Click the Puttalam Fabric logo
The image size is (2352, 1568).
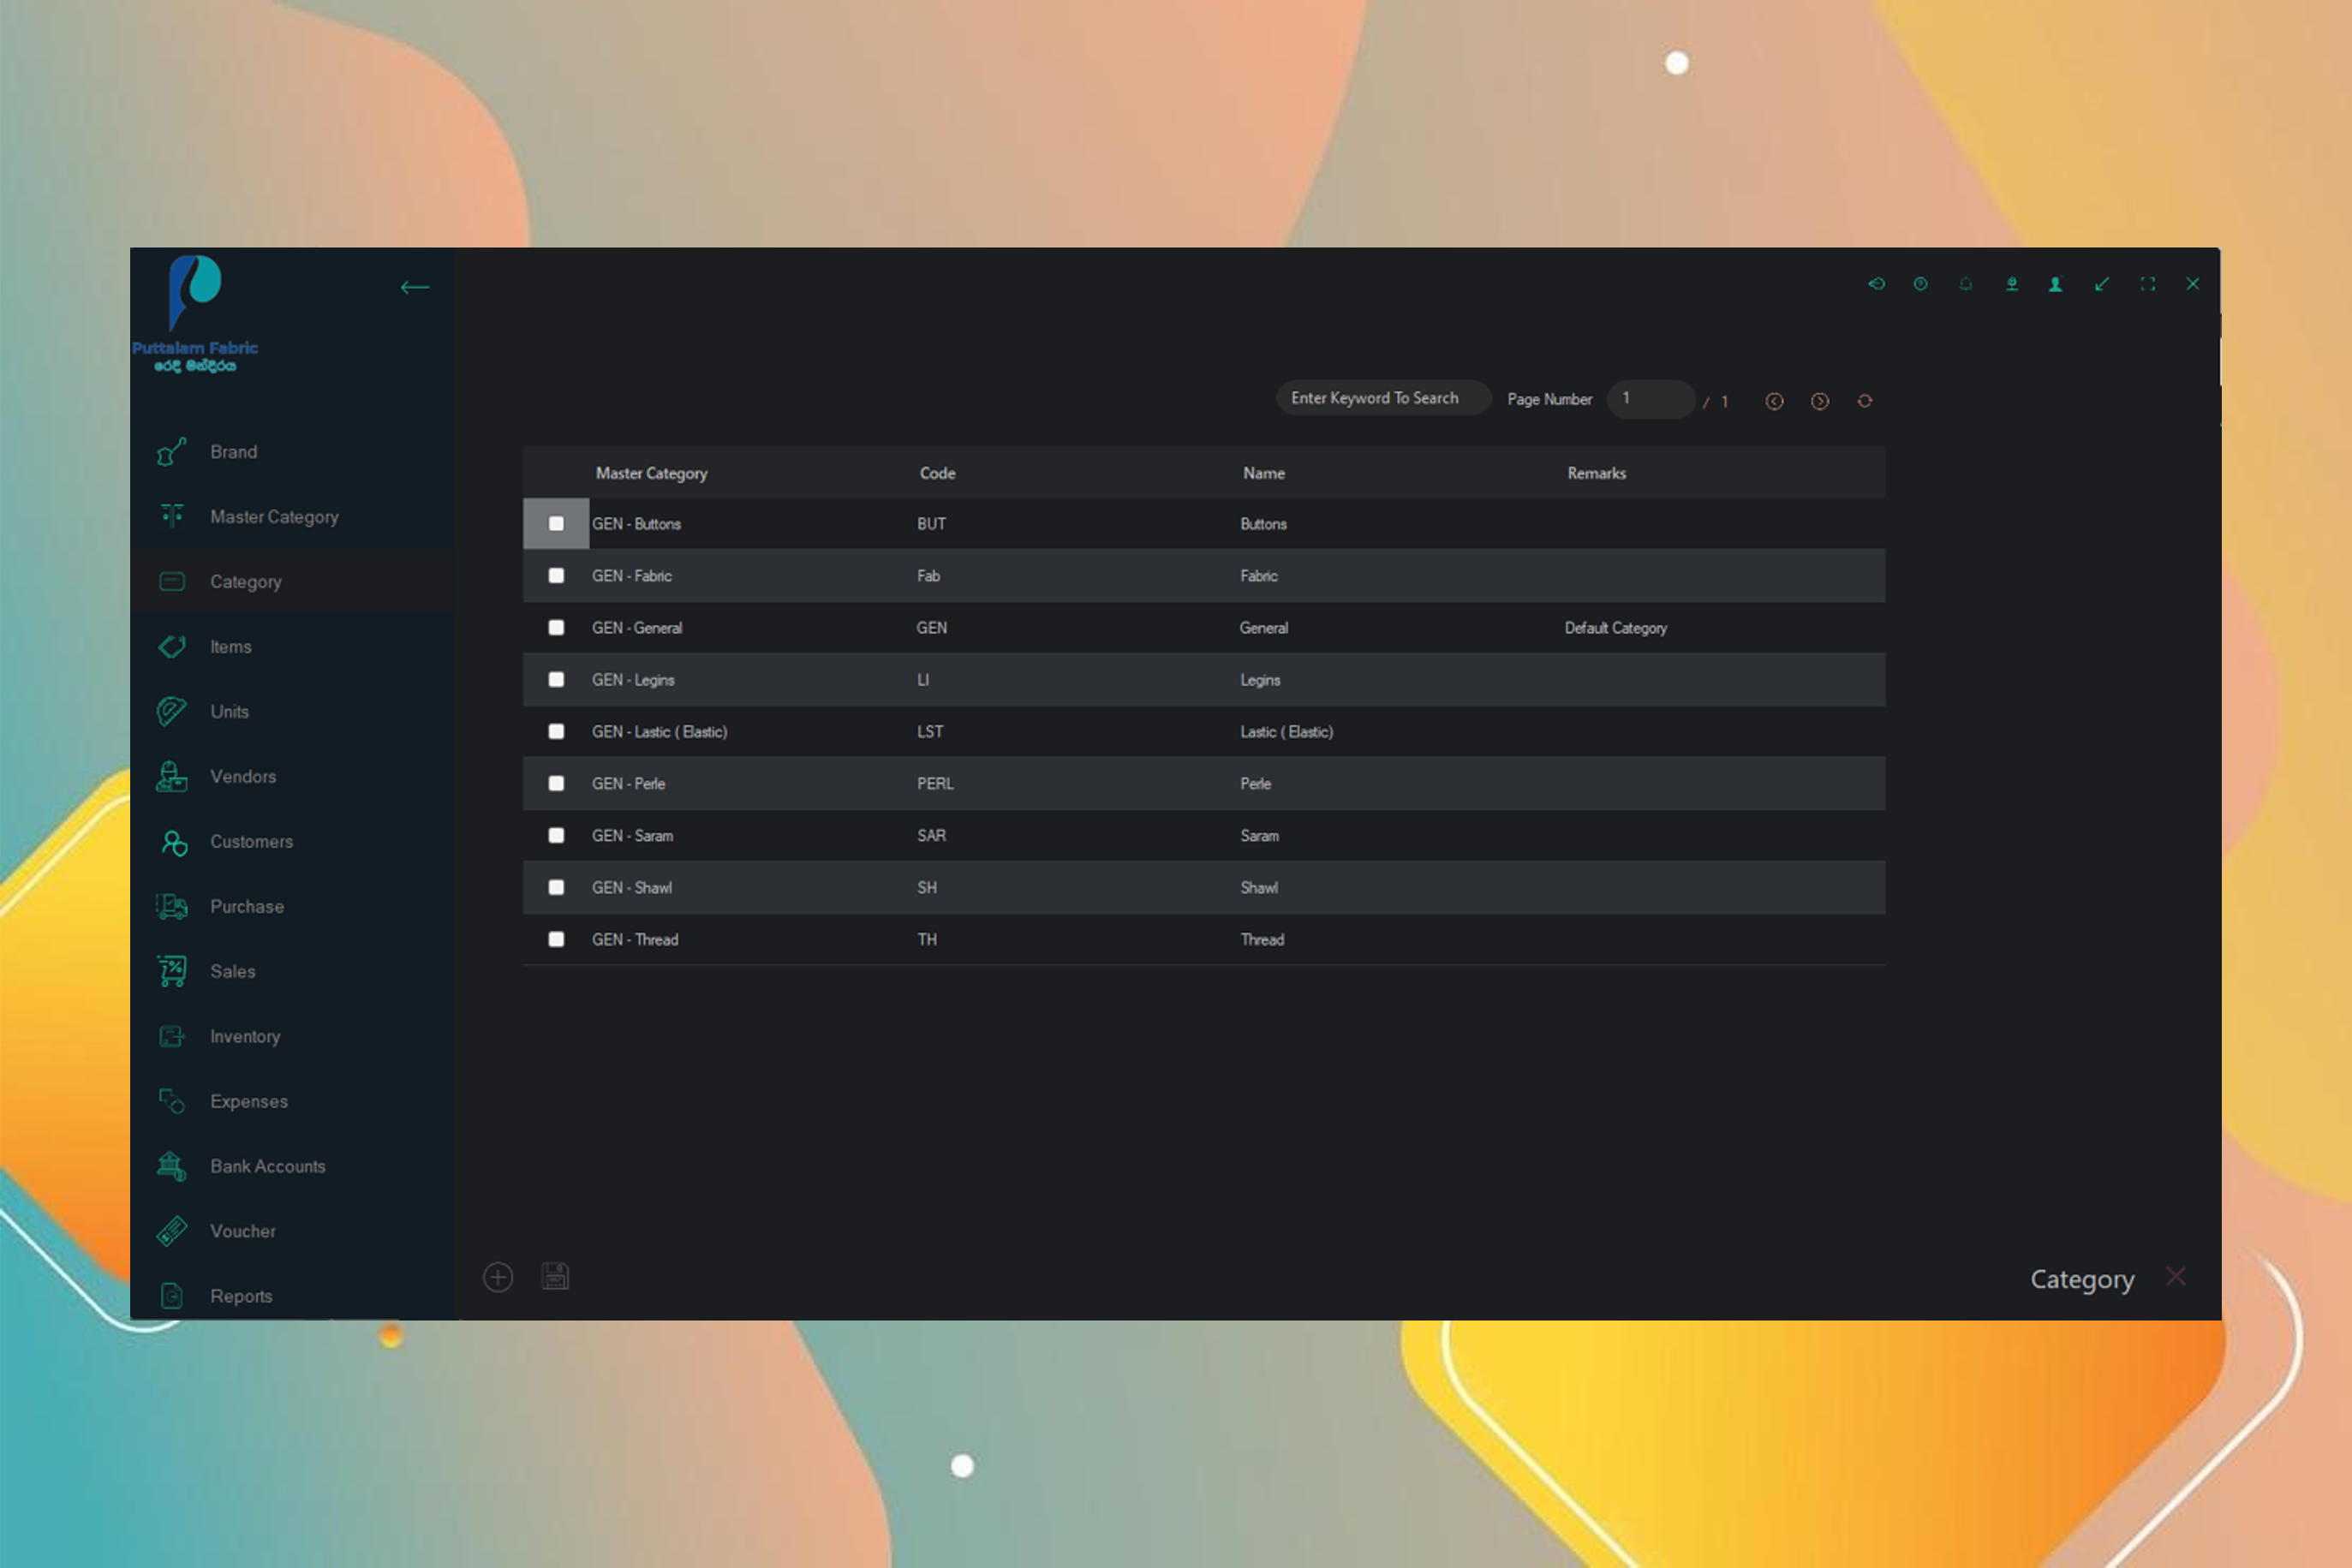click(195, 313)
